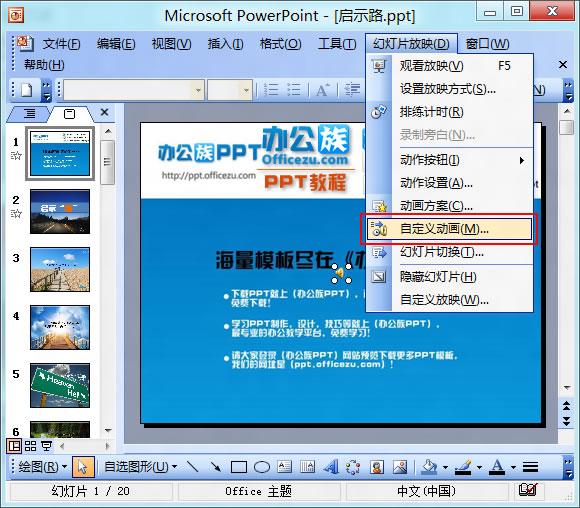The height and width of the screenshot is (508, 580).
Task: Click slide 4 thumbnail
Action: (x=60, y=327)
